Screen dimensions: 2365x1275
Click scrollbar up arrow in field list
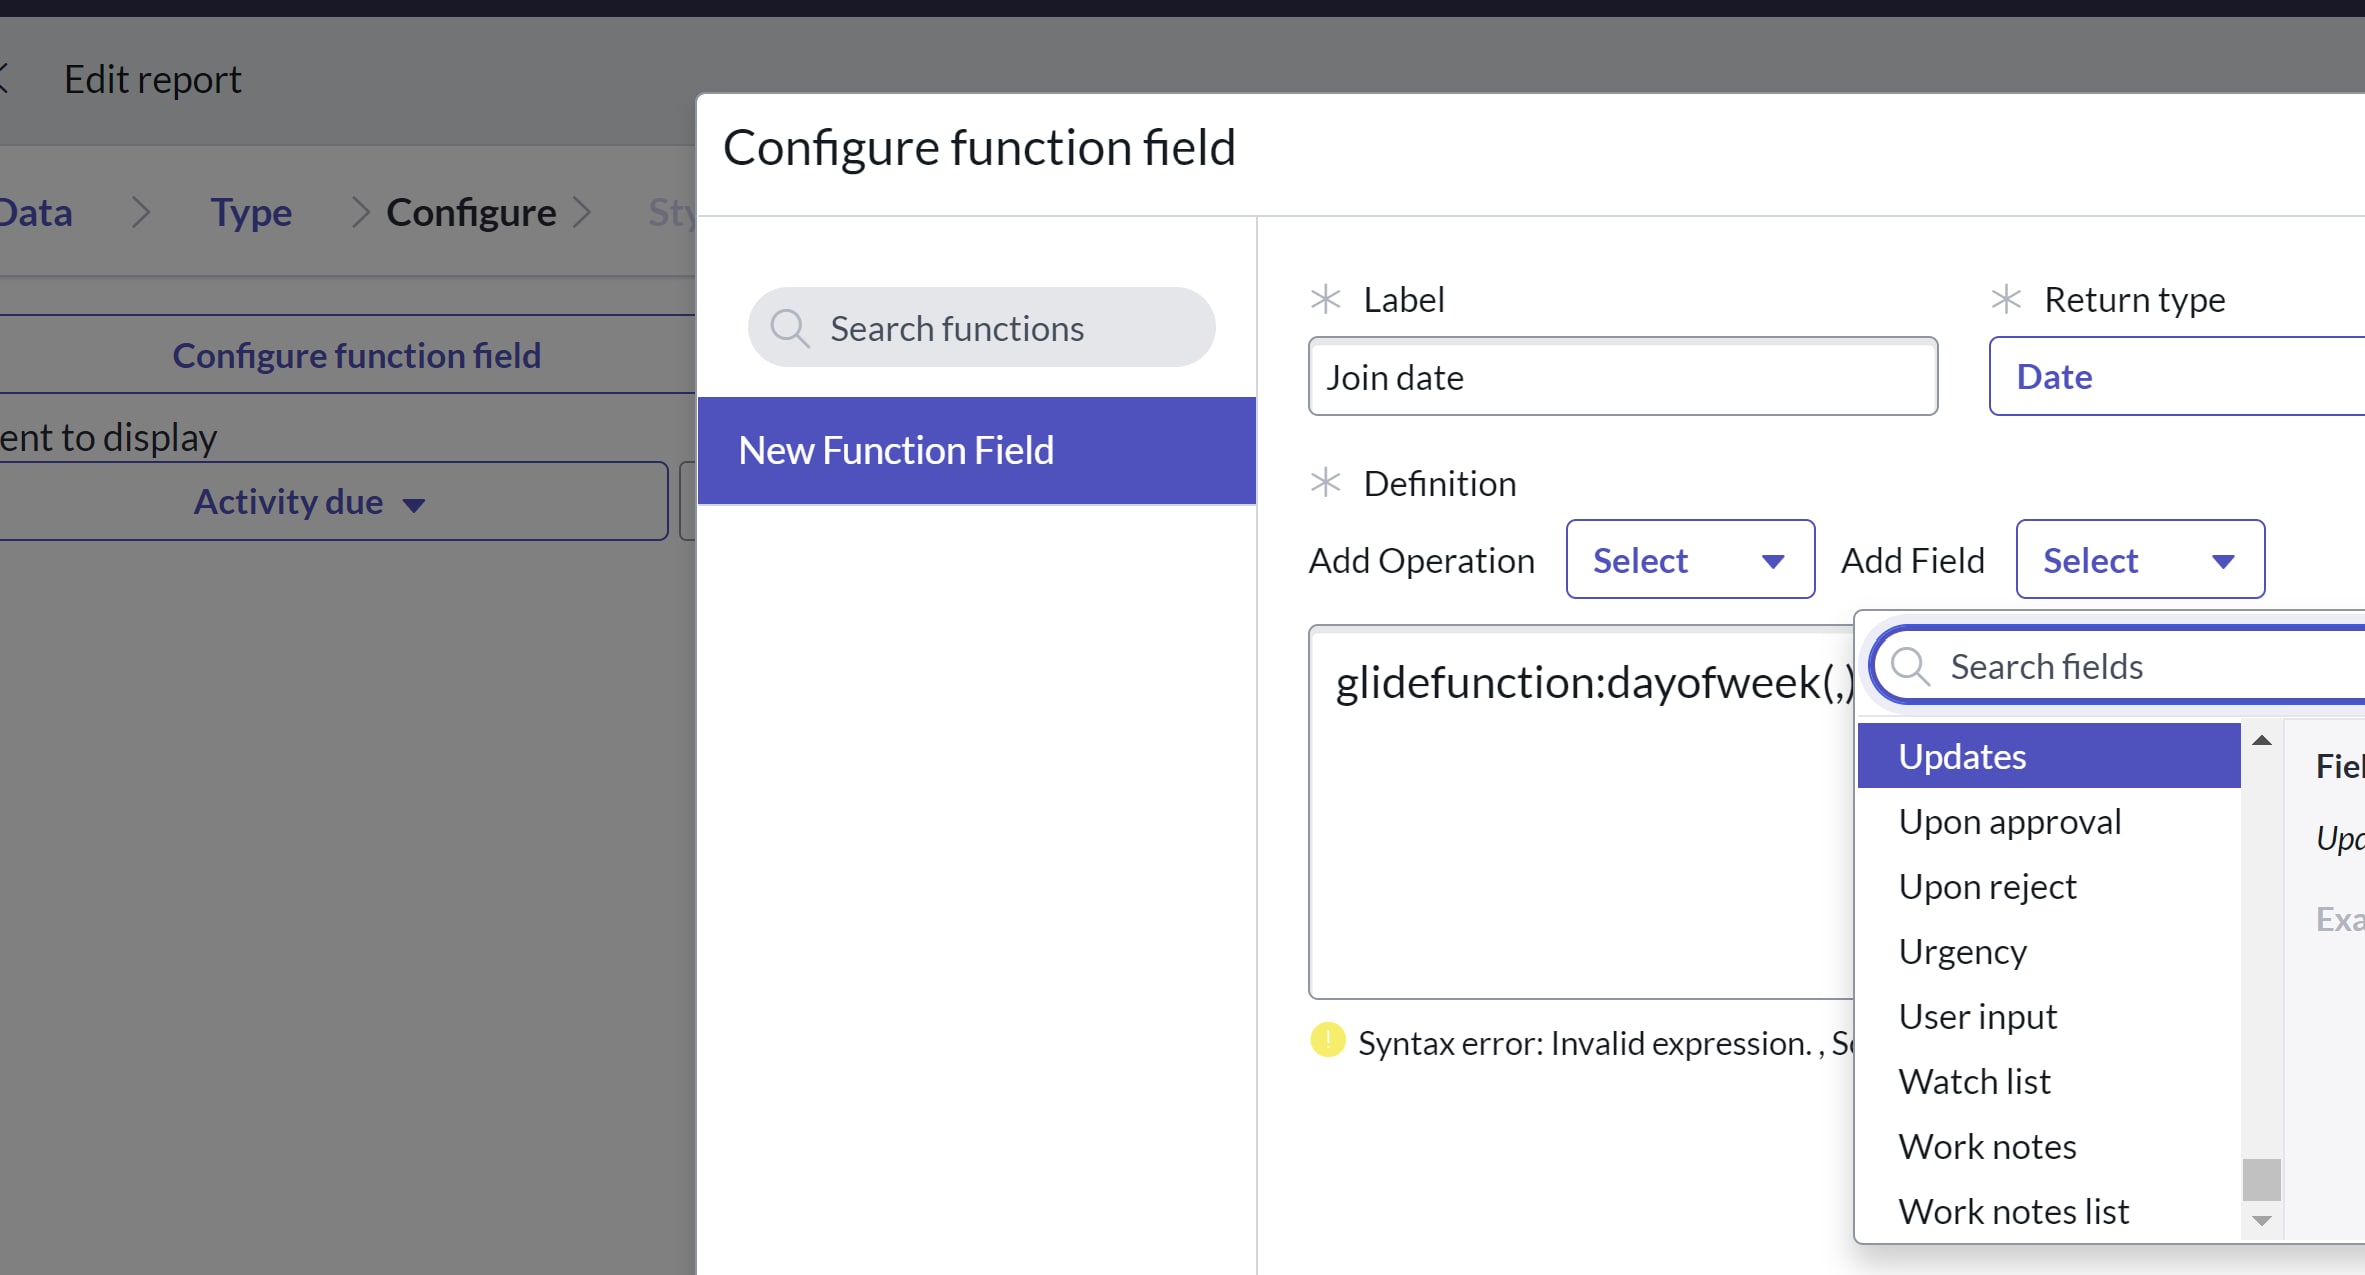(x=2261, y=741)
